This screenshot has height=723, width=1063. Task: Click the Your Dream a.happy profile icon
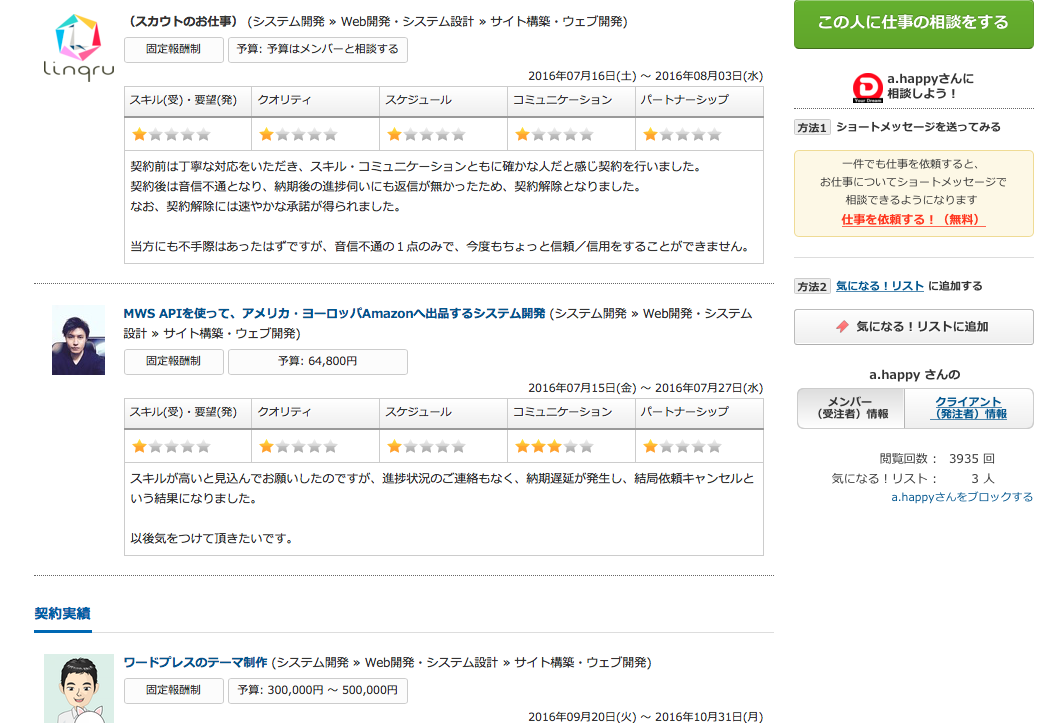click(x=867, y=87)
